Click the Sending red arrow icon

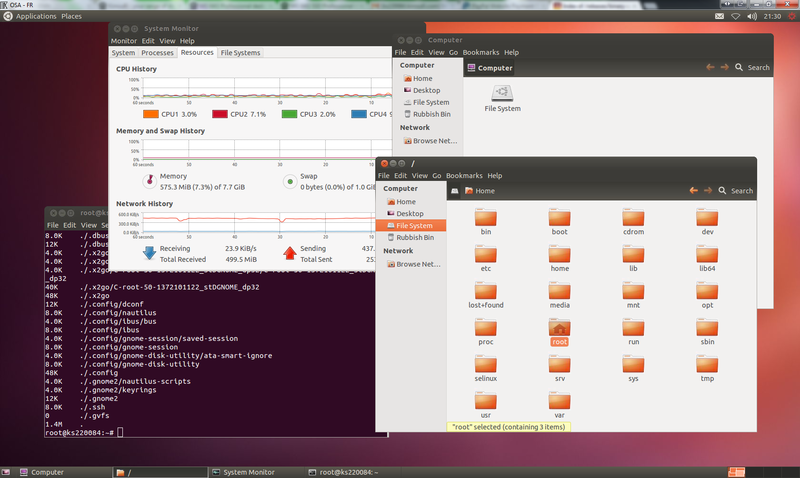290,253
